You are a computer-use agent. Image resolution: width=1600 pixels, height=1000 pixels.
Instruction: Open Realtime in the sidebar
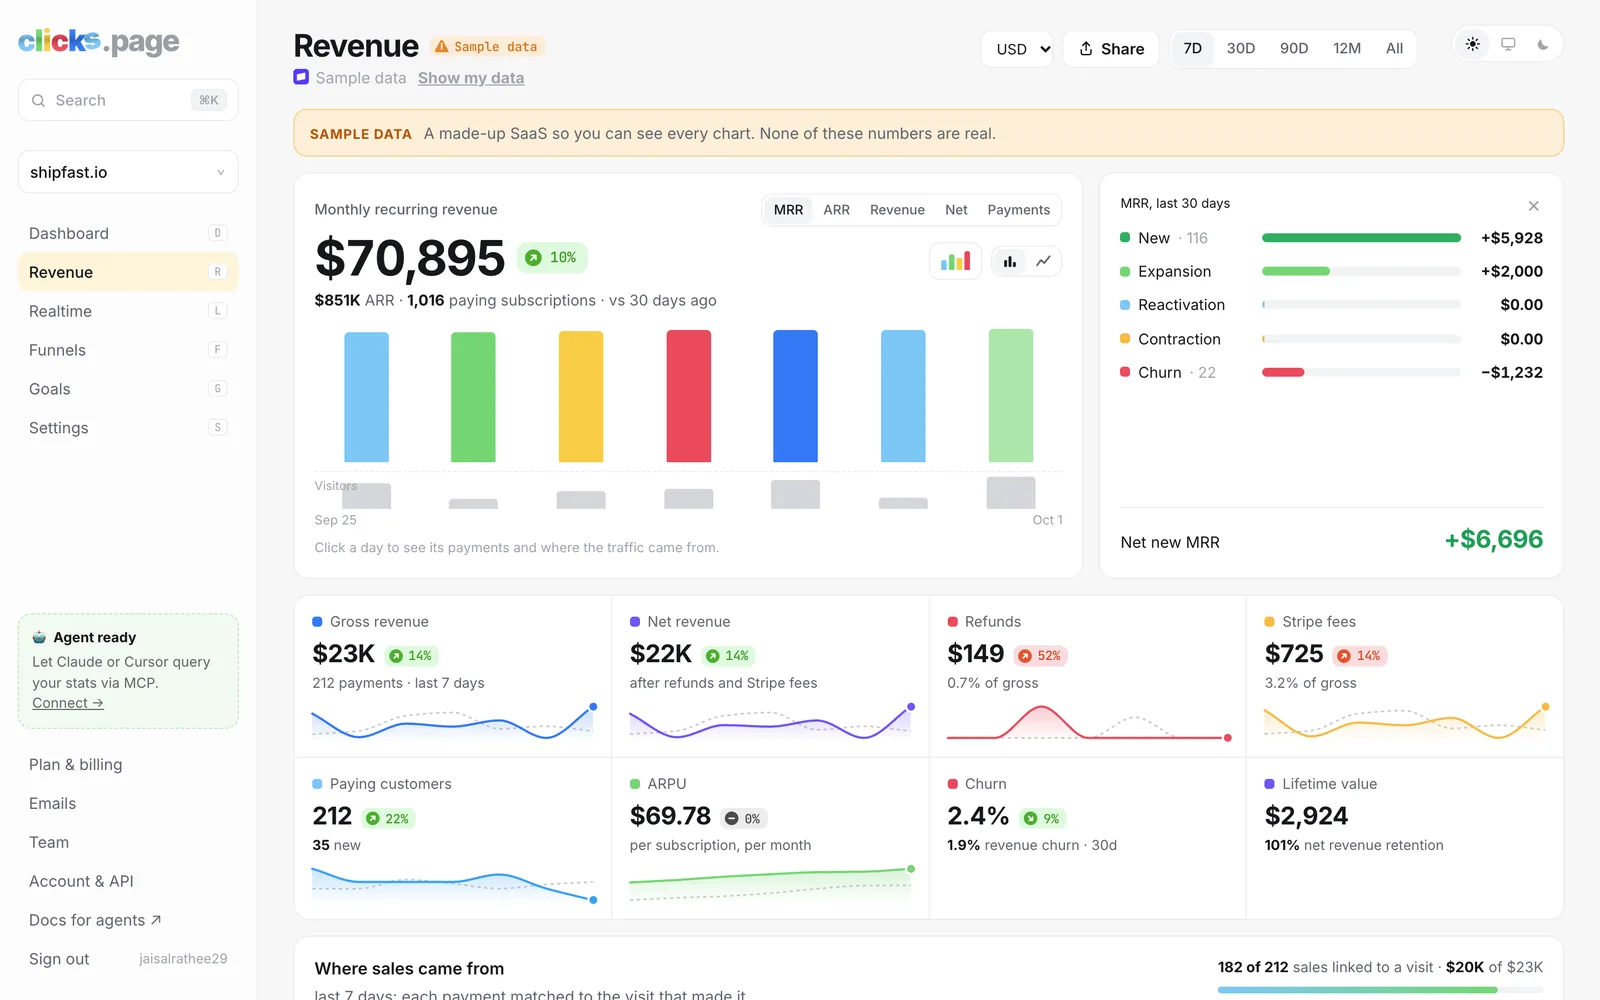[128, 311]
